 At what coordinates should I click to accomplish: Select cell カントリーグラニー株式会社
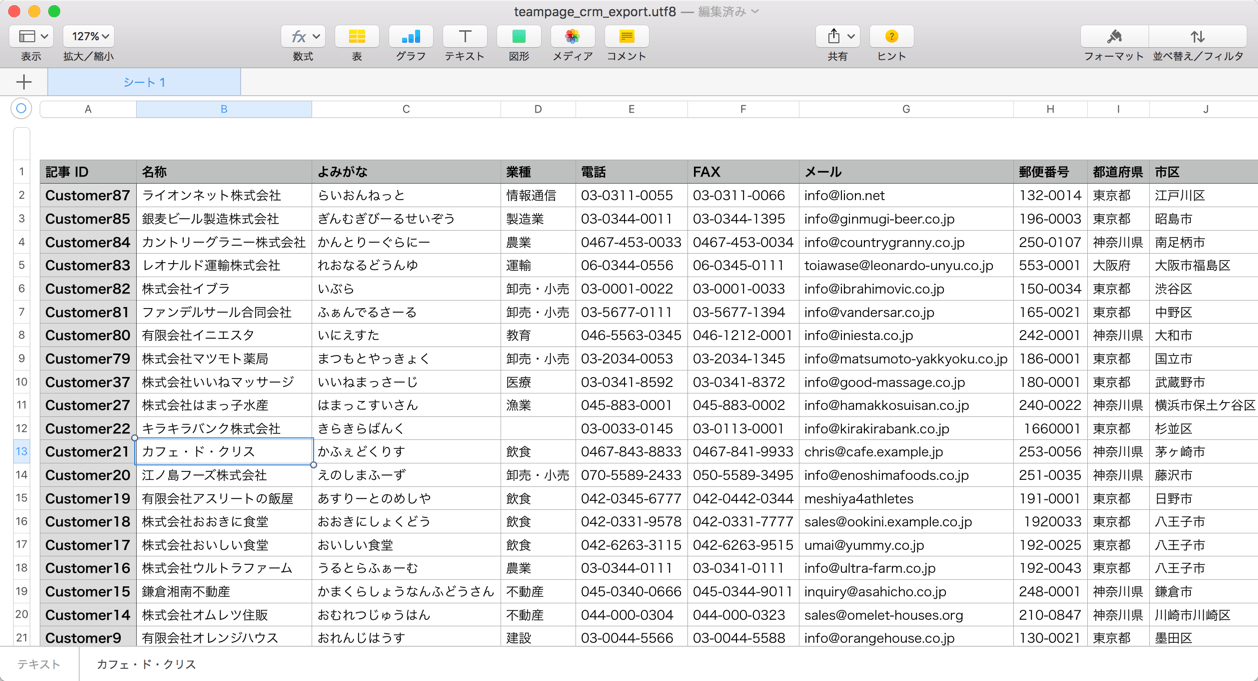tap(224, 242)
